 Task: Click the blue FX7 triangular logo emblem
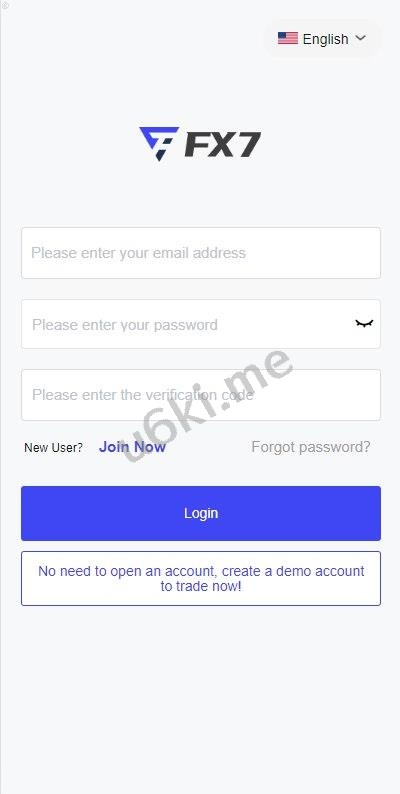click(158, 144)
